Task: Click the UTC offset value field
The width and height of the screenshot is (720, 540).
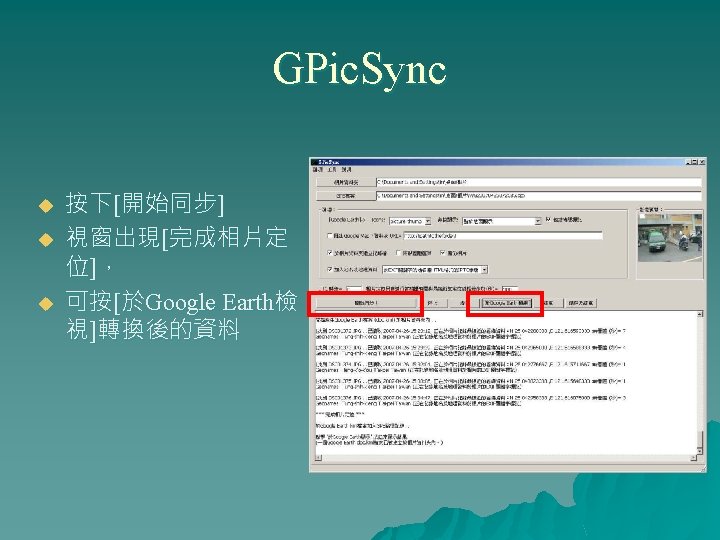Action: (x=354, y=289)
